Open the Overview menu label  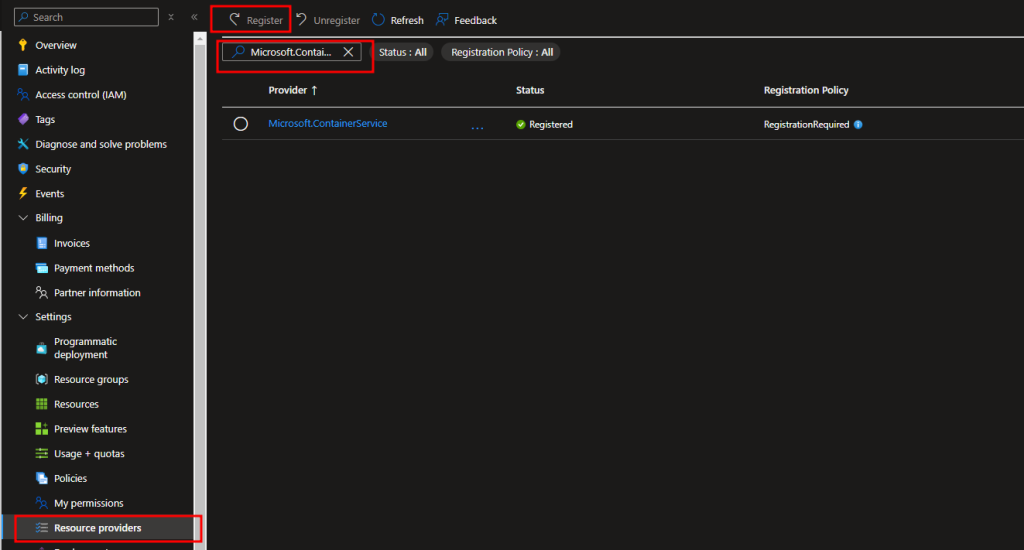pos(56,45)
